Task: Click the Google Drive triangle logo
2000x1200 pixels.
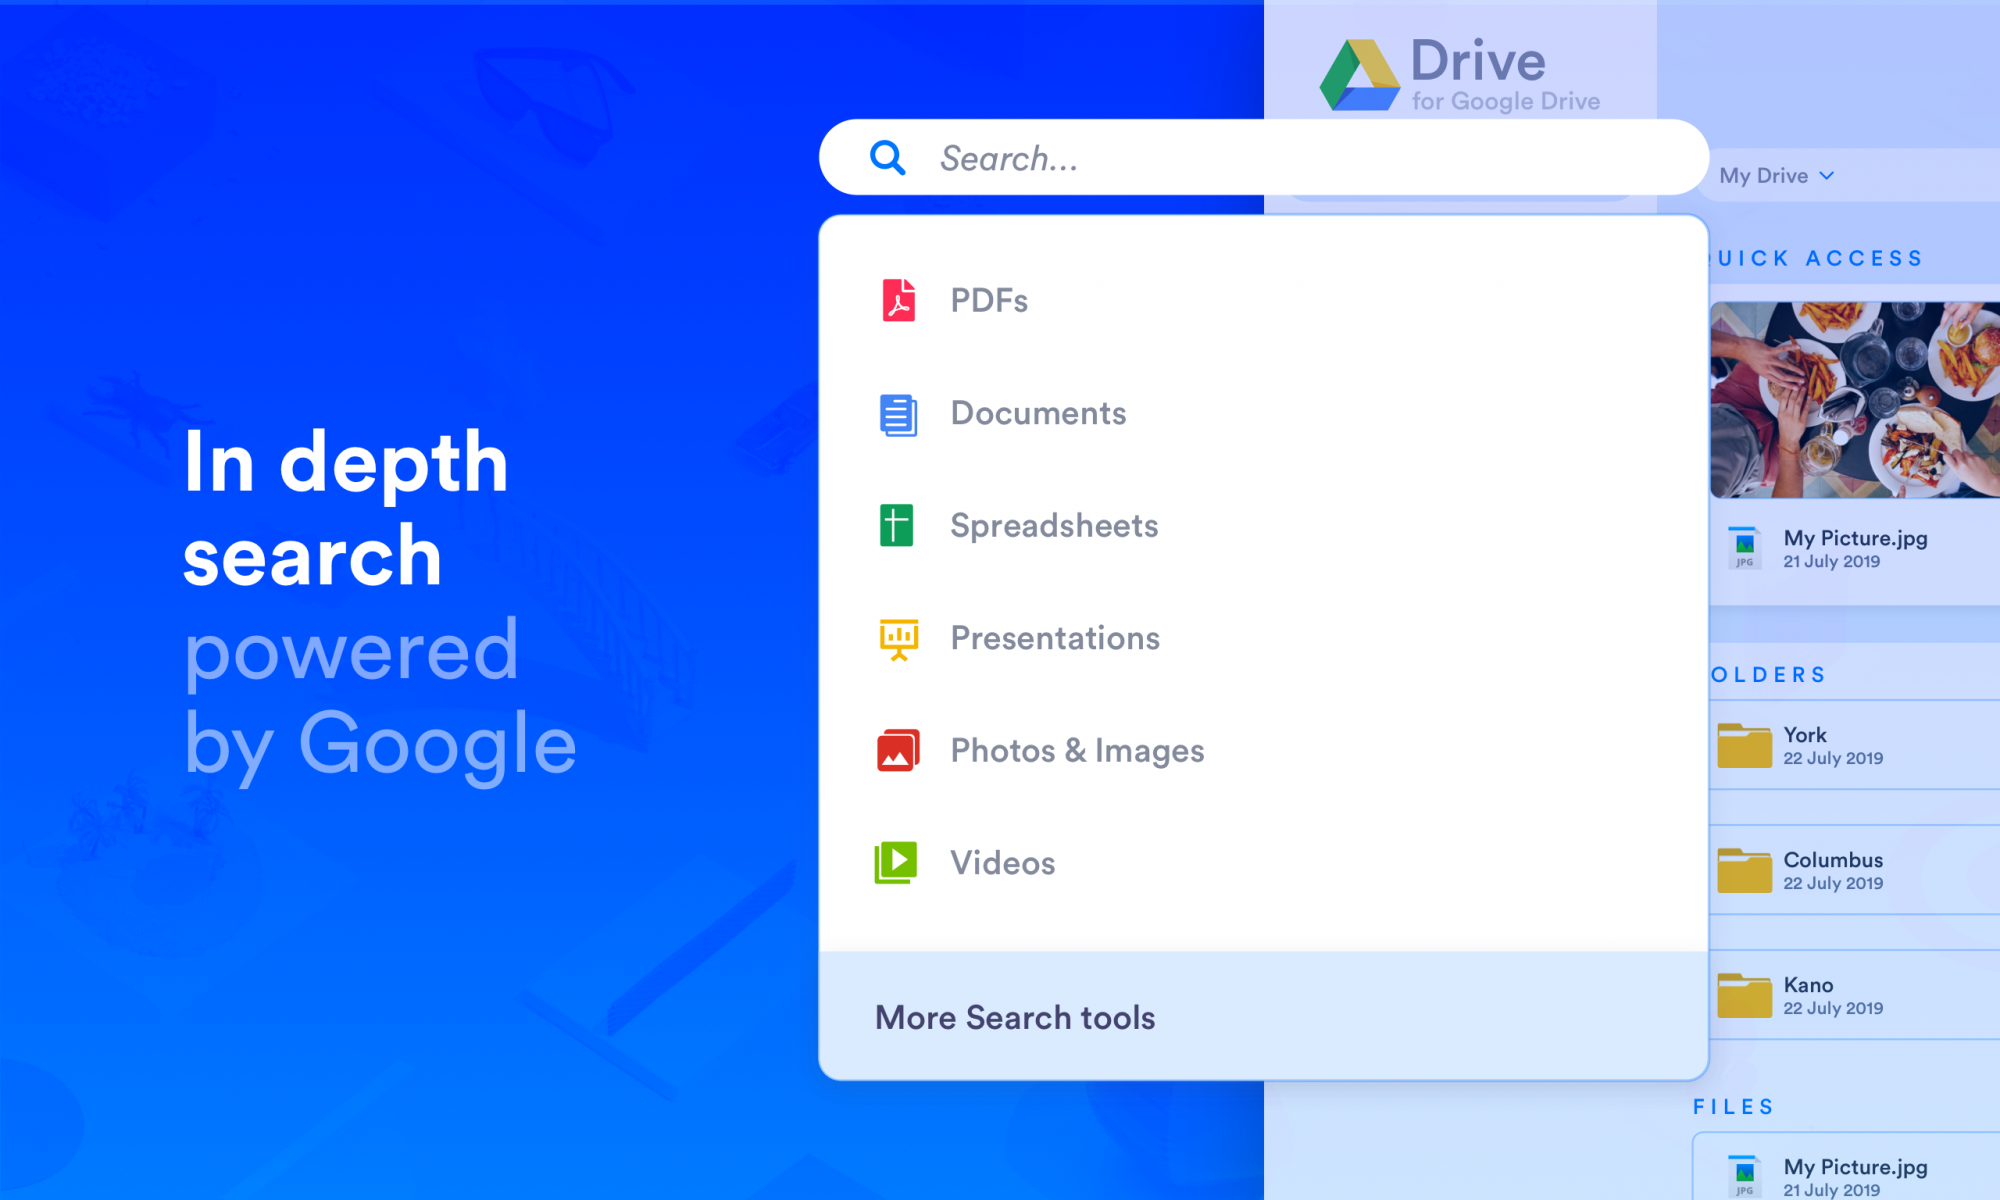Action: click(1360, 75)
